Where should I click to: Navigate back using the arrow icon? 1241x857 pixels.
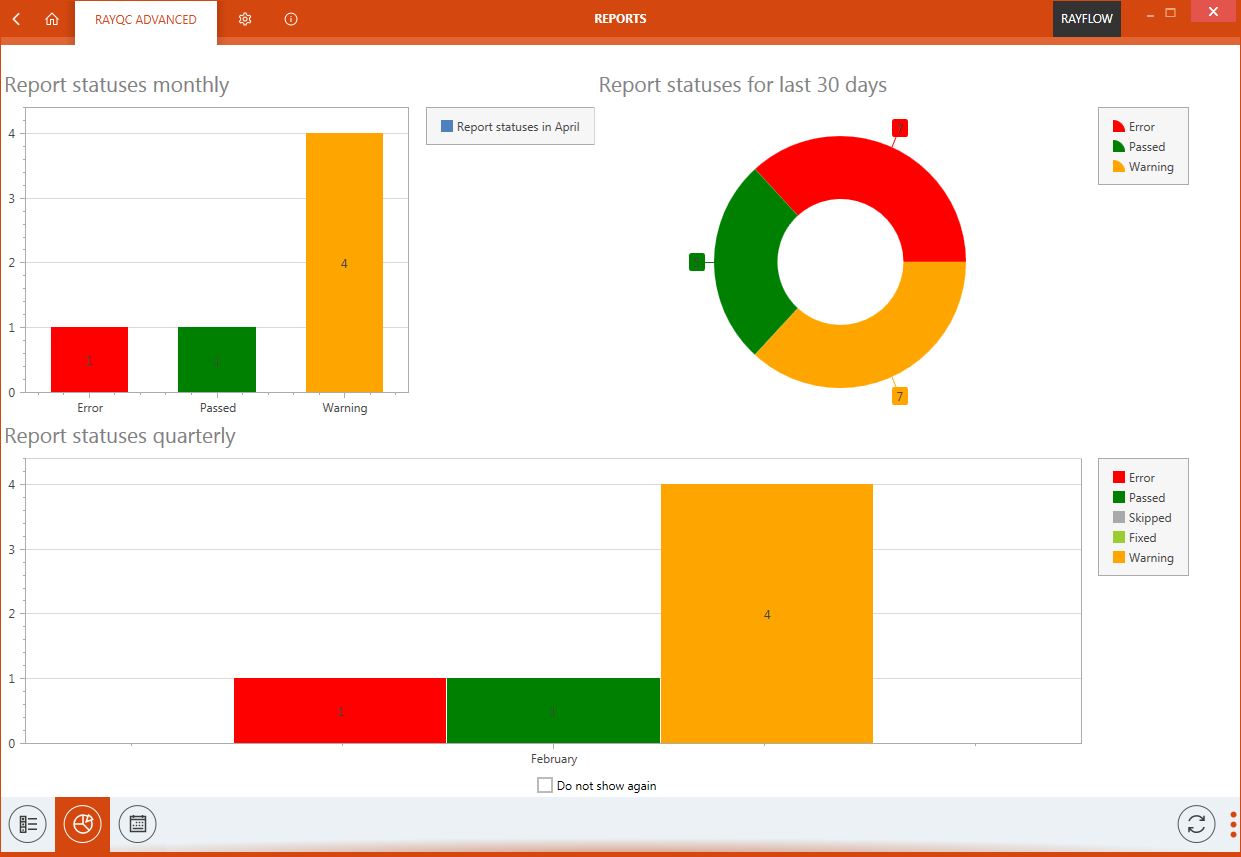[x=15, y=19]
